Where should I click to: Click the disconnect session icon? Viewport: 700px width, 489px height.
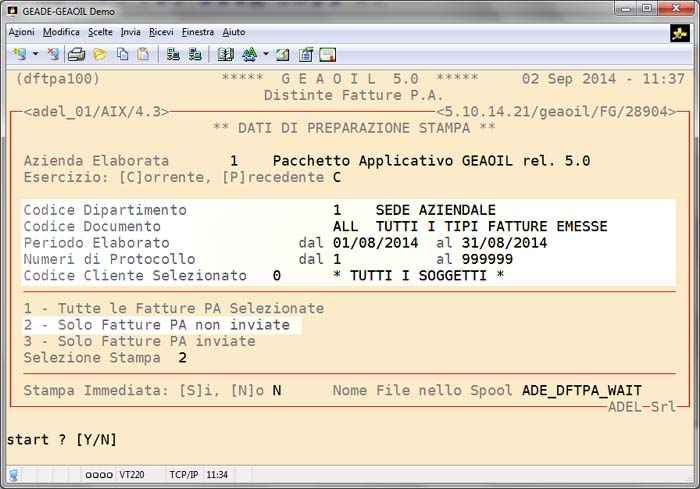coord(53,54)
